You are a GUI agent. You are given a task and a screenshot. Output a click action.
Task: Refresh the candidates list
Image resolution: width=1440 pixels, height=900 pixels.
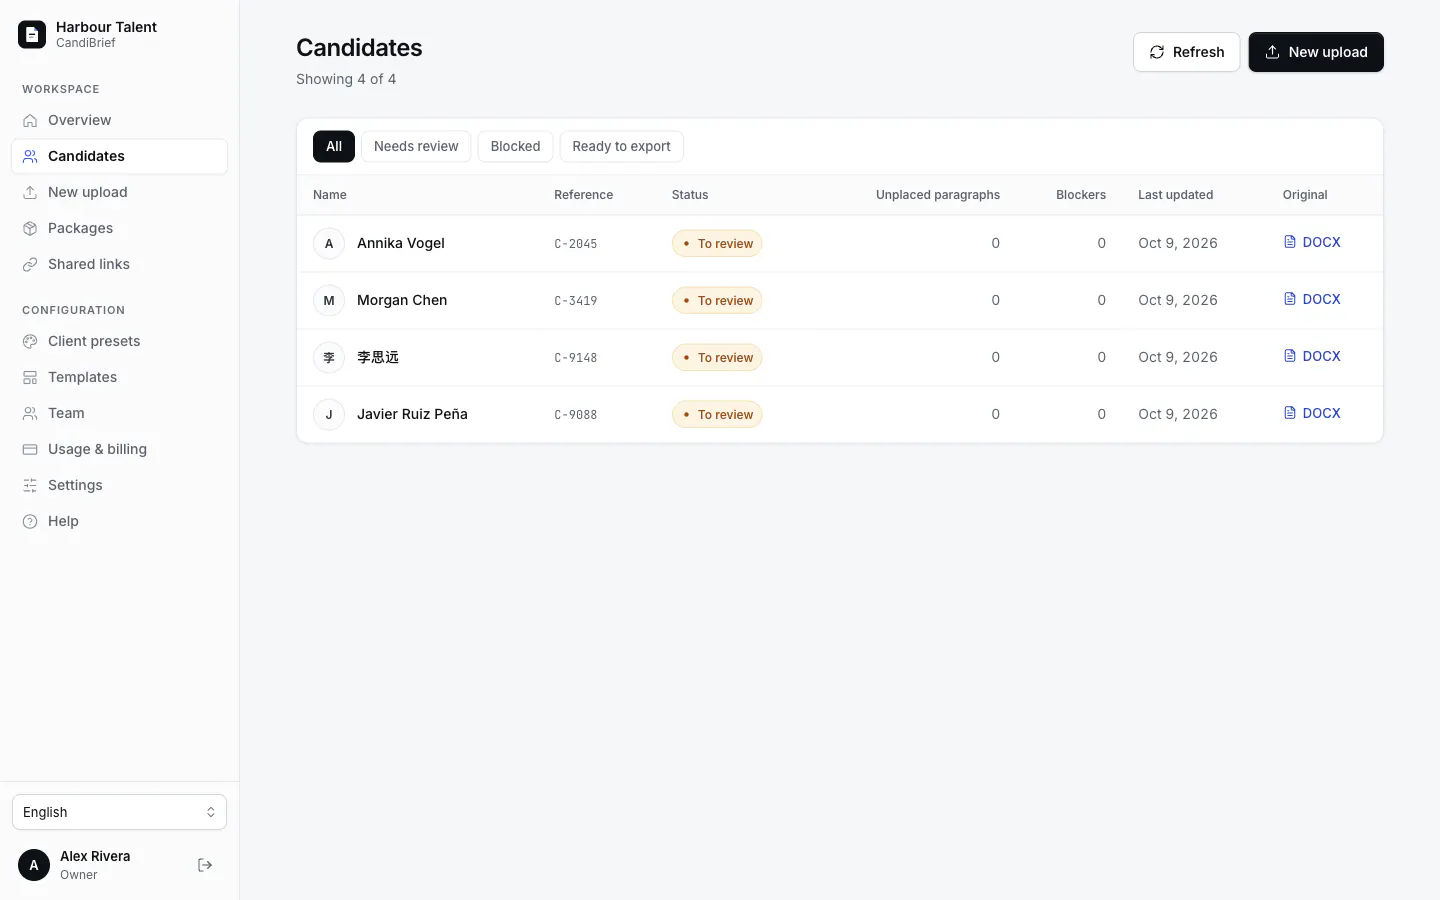point(1186,52)
